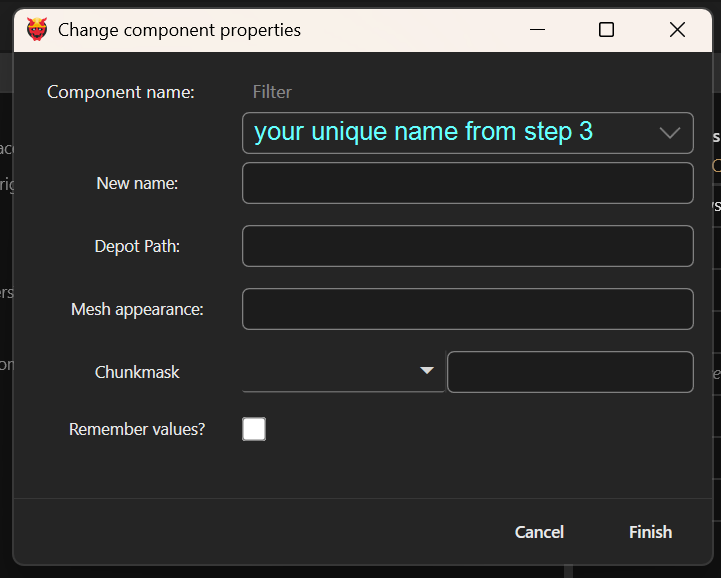This screenshot has height=578, width=721.
Task: Click the 'Depot Path:' label
Action: click(x=137, y=246)
